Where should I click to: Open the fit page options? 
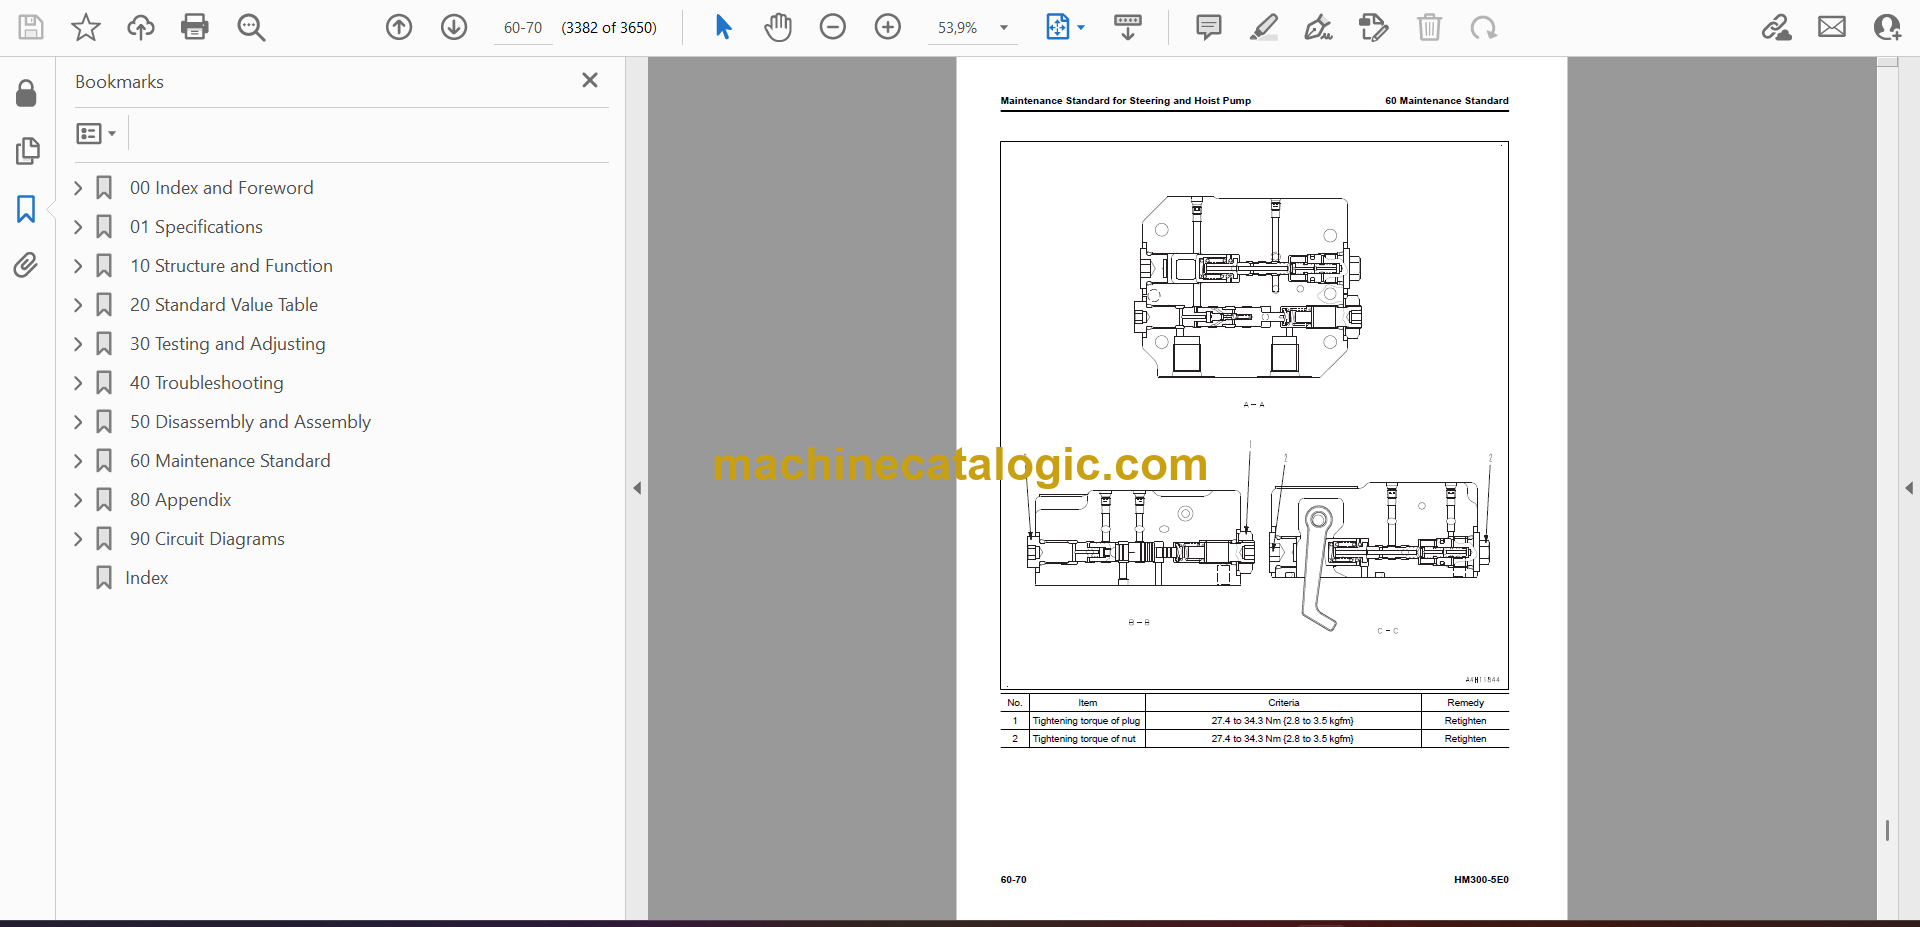(1064, 27)
